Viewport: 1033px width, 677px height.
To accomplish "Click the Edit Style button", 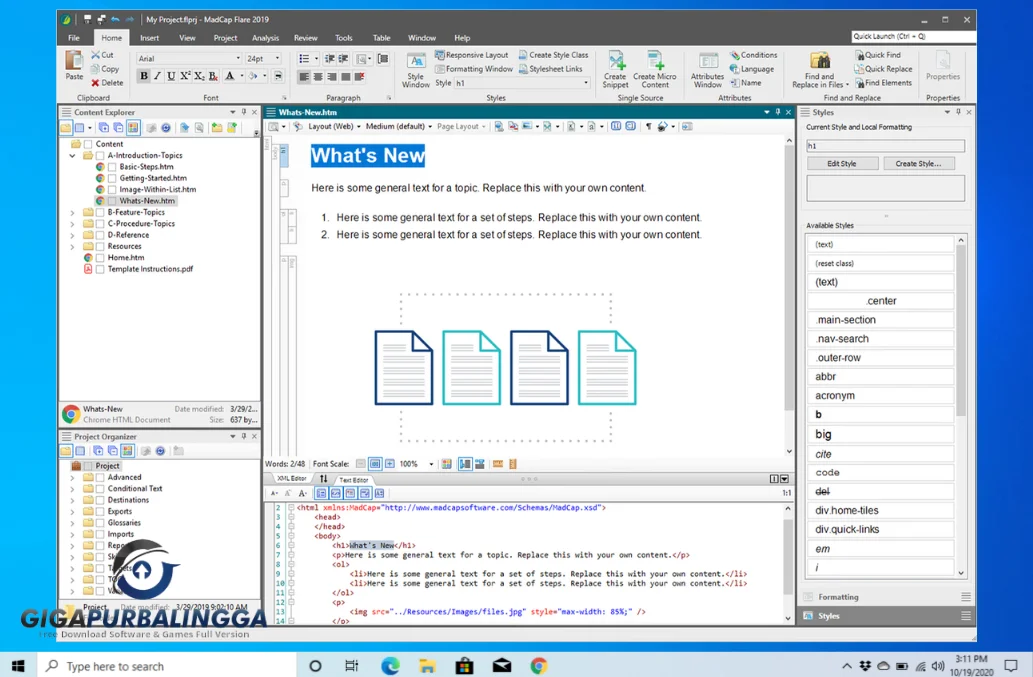I will coord(842,164).
